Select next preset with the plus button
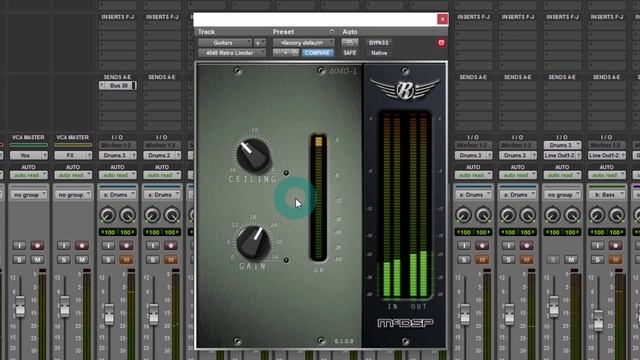The image size is (640, 360). [x=286, y=53]
